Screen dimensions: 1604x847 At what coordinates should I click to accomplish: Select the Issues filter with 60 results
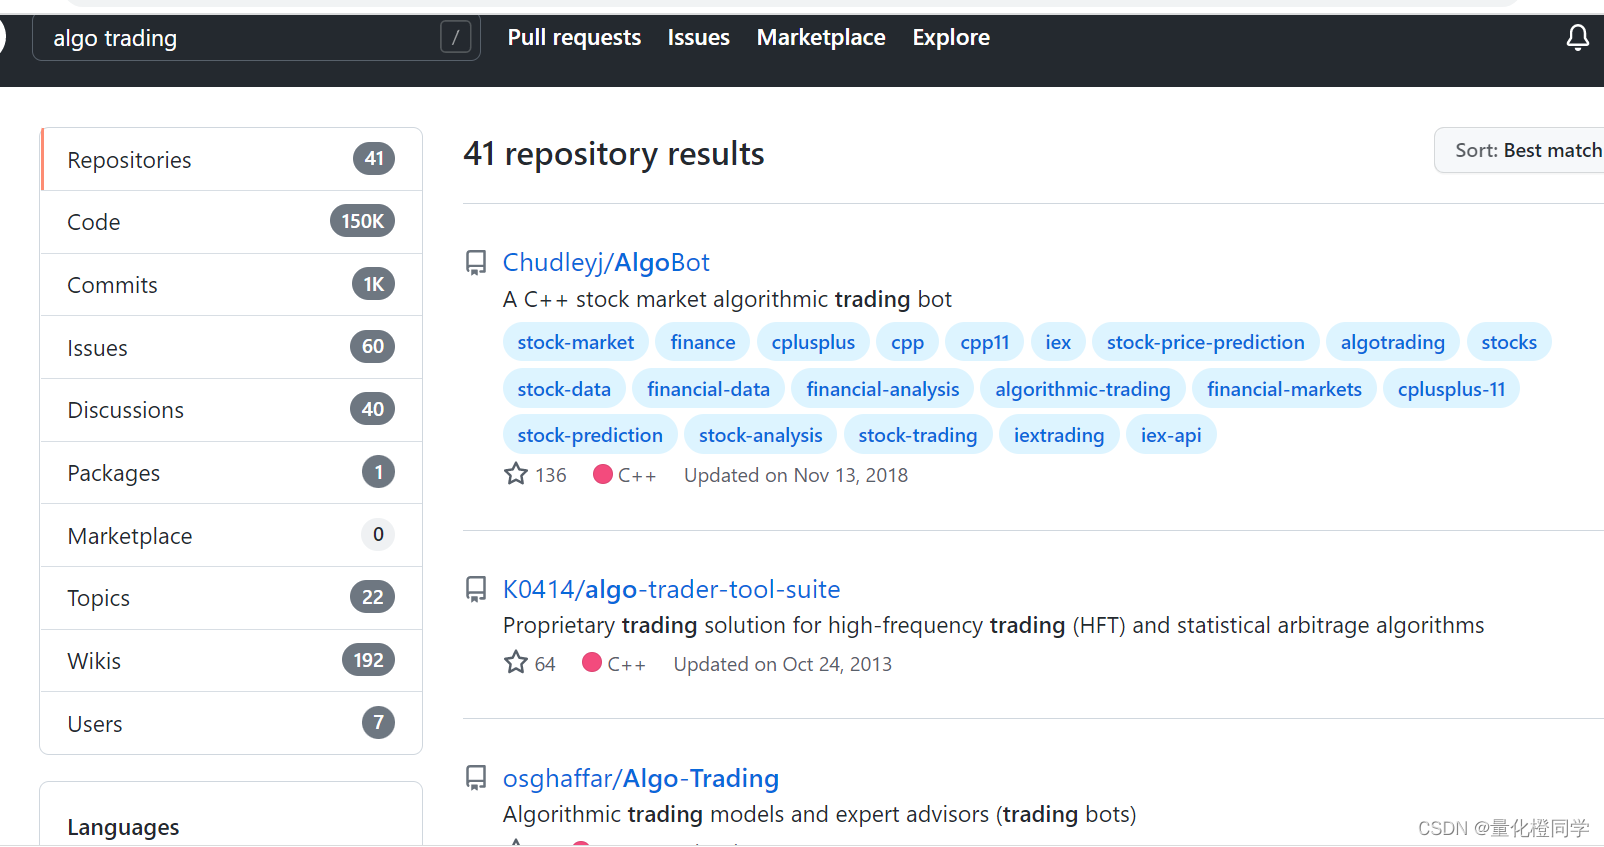pos(231,347)
